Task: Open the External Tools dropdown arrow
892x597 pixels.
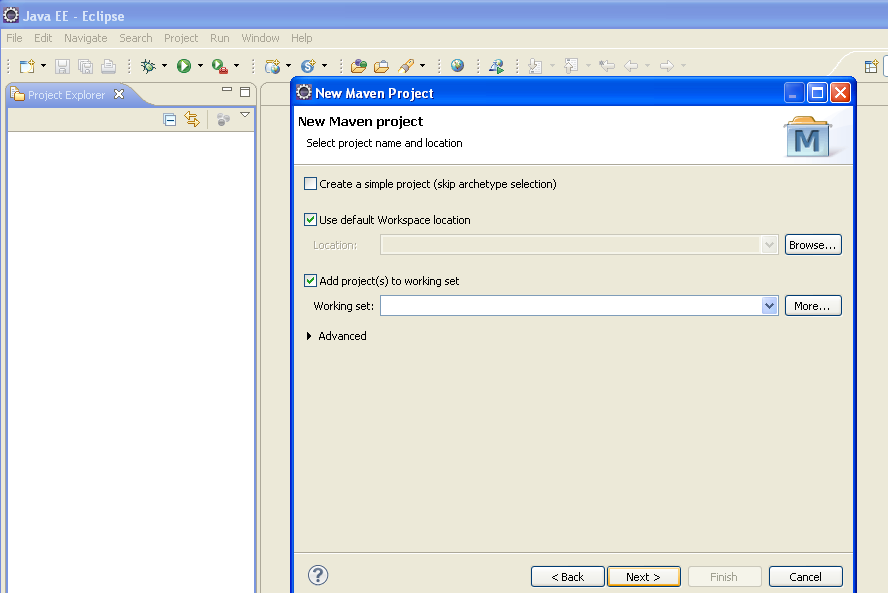Action: tap(237, 66)
